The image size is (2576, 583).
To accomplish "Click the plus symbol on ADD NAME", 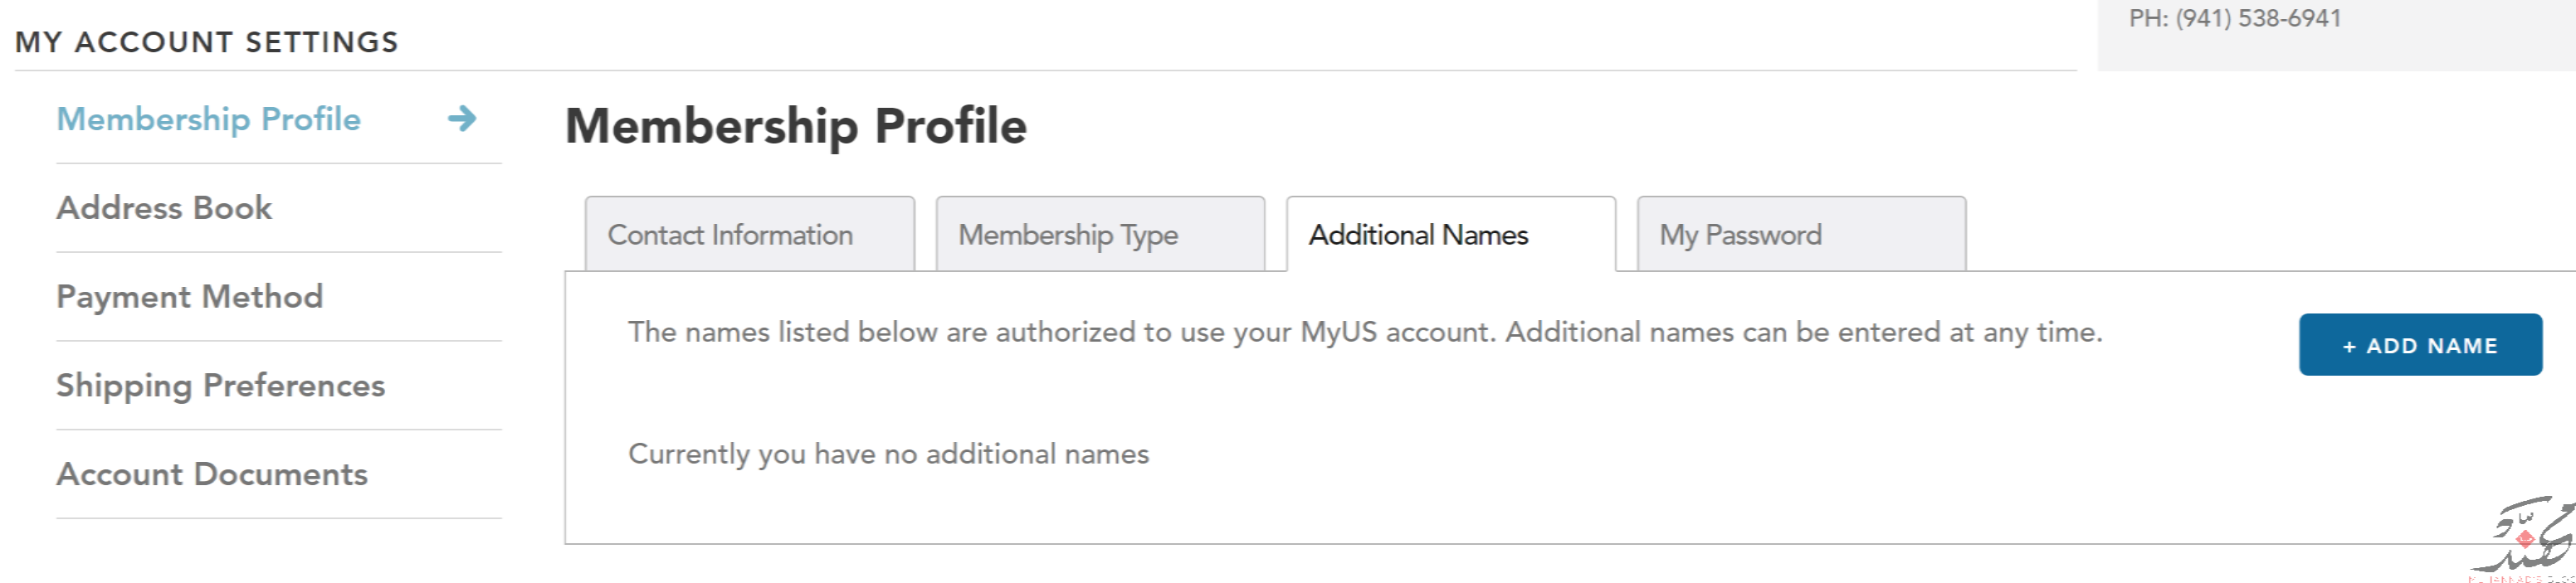I will 2349,346.
